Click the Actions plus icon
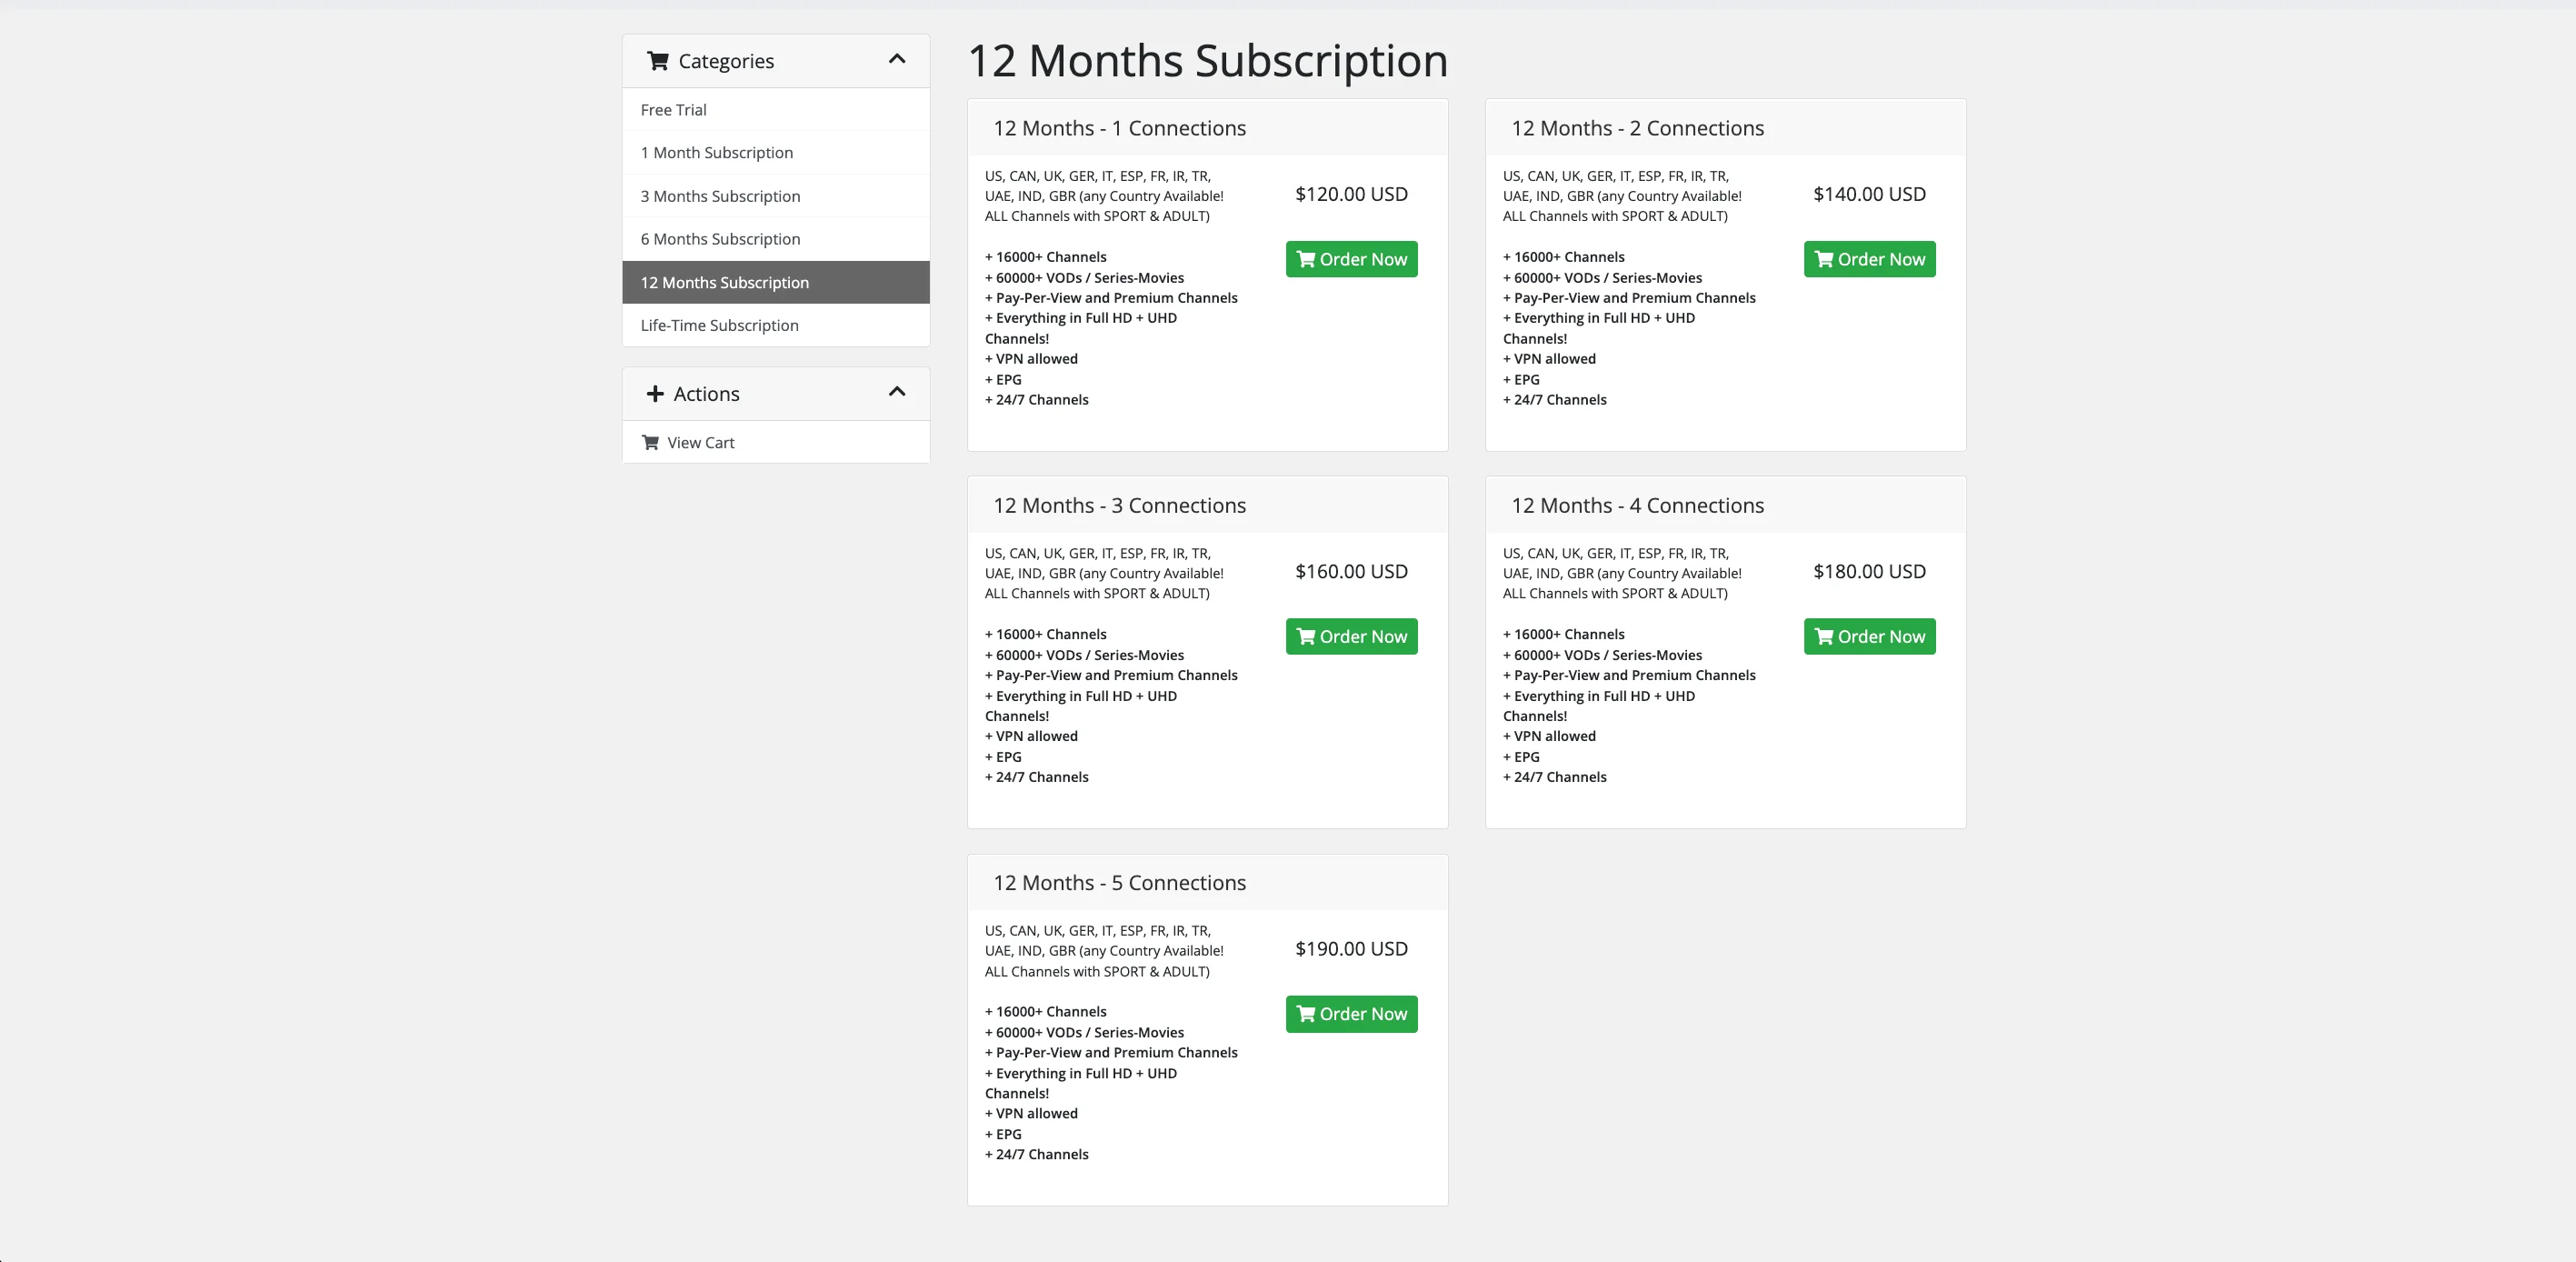This screenshot has height=1262, width=2576. pyautogui.click(x=655, y=394)
